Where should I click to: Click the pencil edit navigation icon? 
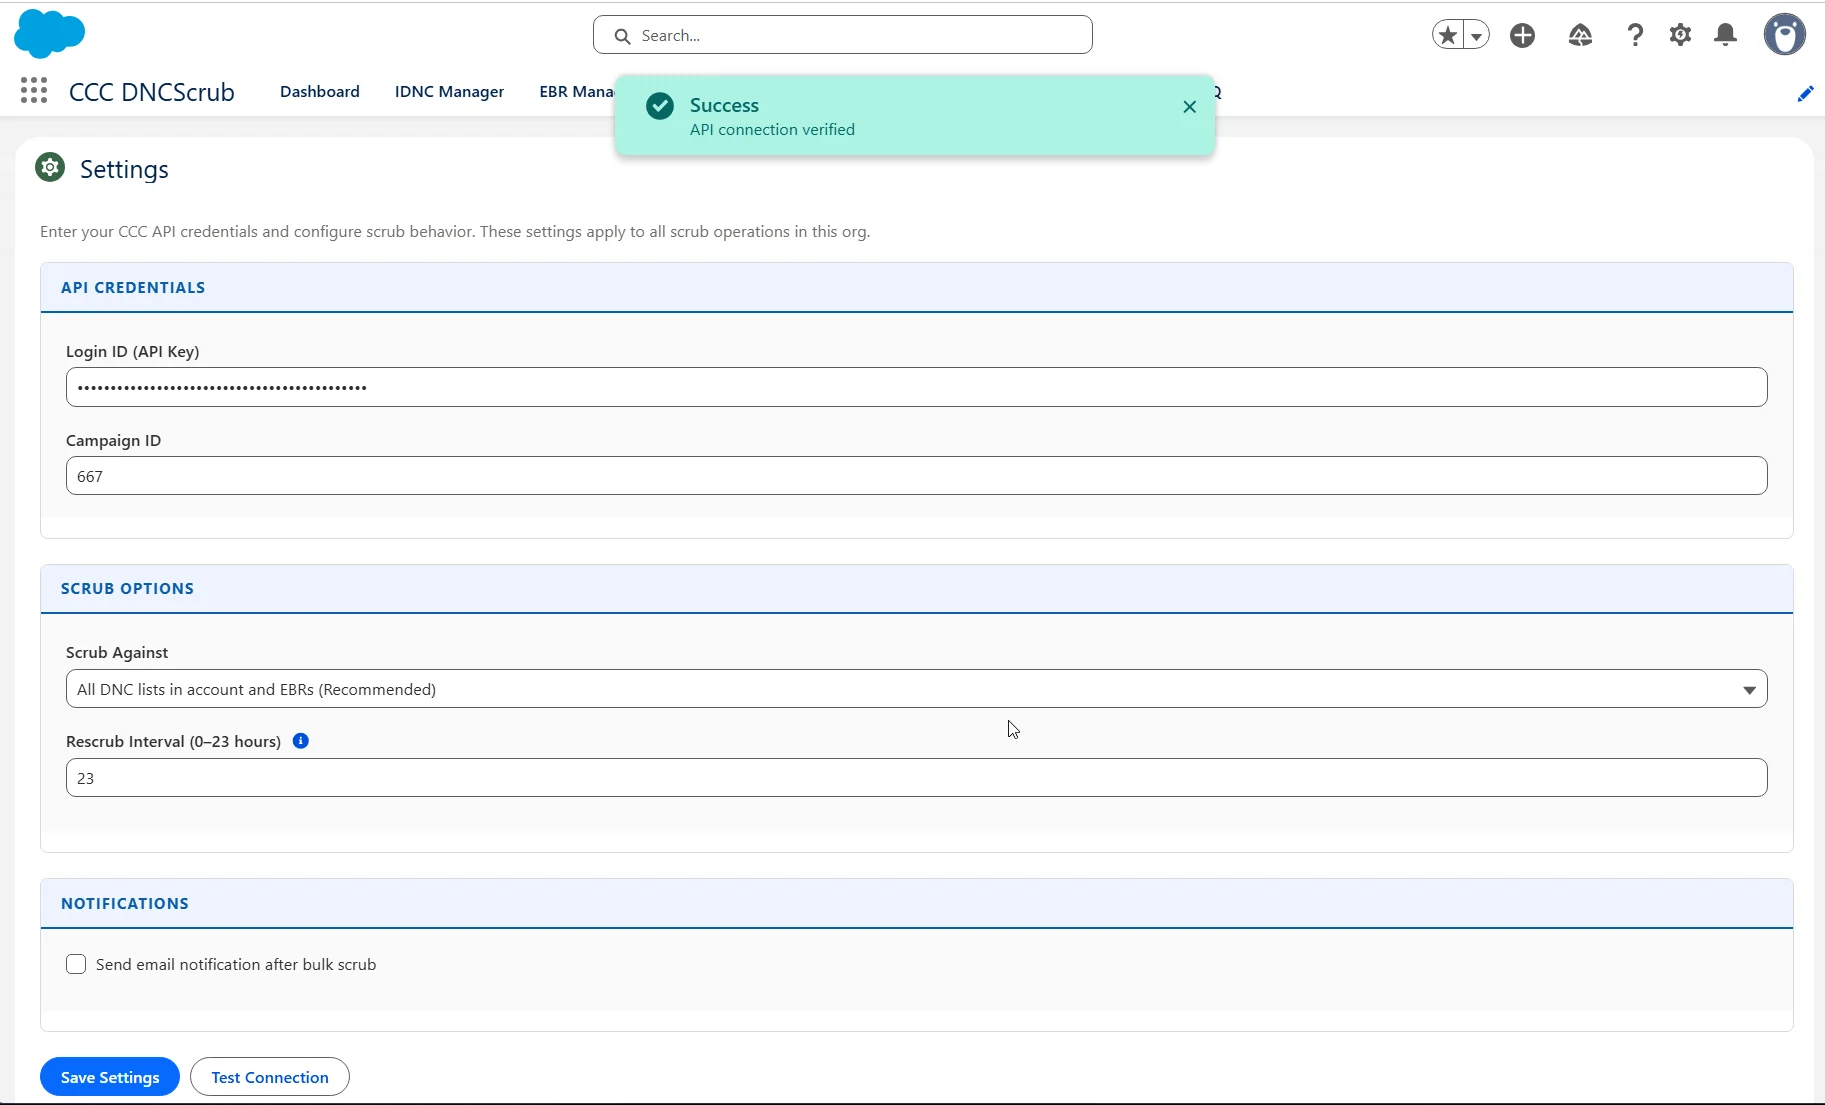tap(1805, 93)
